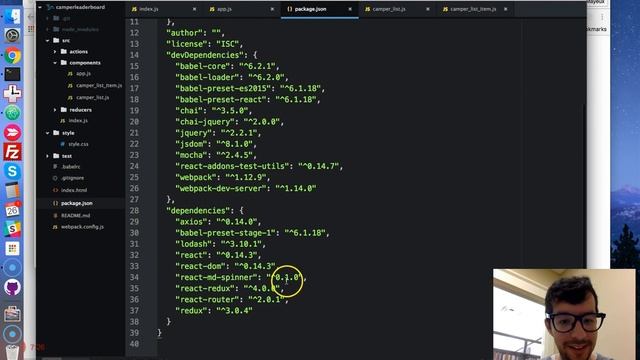640x360 pixels.
Task: Select the package.json tab
Action: tap(320, 9)
